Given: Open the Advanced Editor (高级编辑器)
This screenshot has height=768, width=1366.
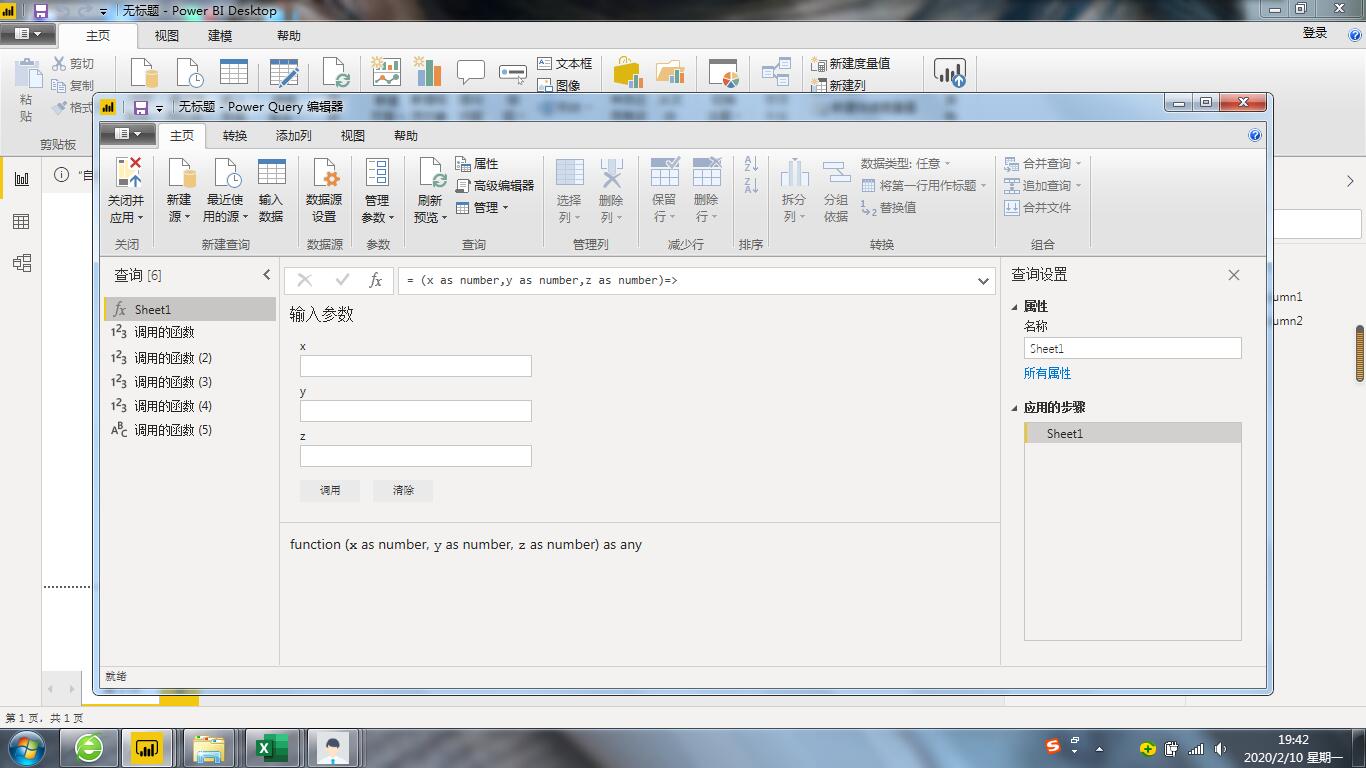Looking at the screenshot, I should click(x=495, y=186).
